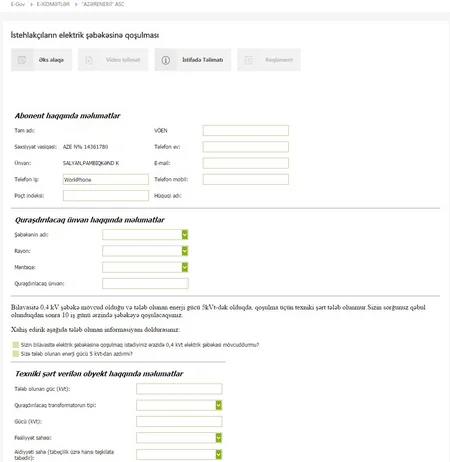Focus the Gücü (kVt) input field
Image resolution: width=450 pixels, height=462 pixels.
click(179, 422)
